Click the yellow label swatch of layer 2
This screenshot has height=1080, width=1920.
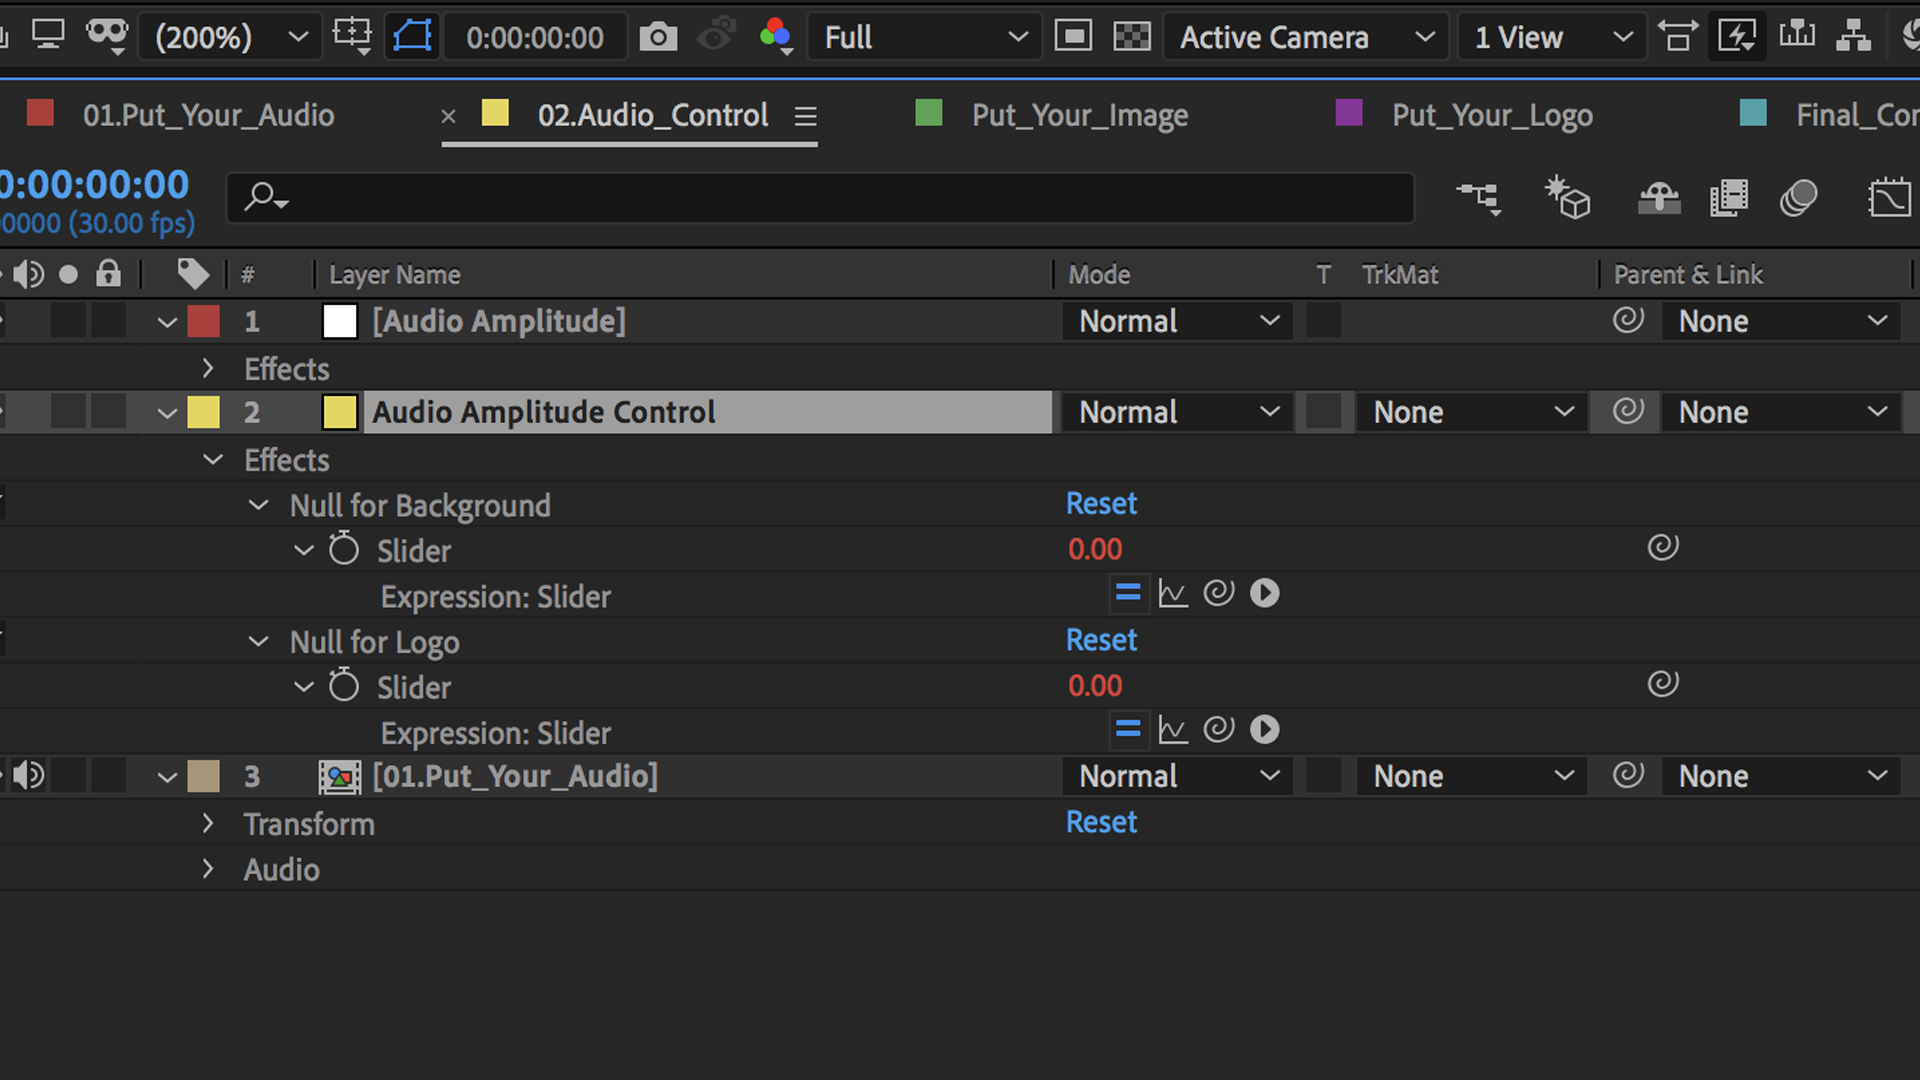(204, 412)
